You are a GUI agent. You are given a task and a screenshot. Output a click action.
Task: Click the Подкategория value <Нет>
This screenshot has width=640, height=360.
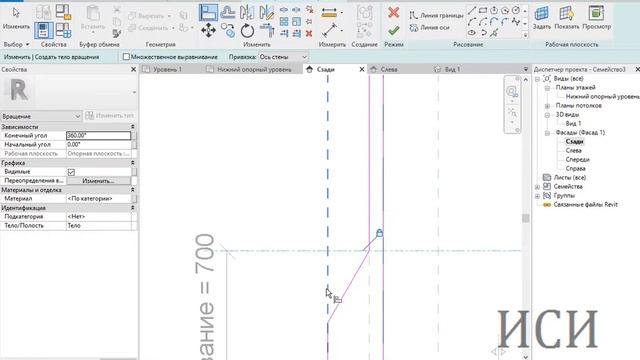[98, 217]
